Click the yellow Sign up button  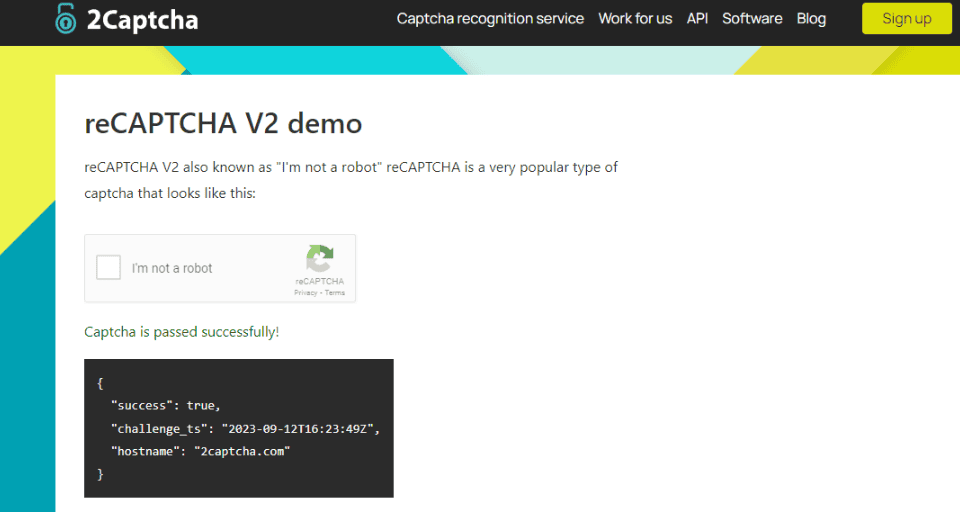(907, 18)
